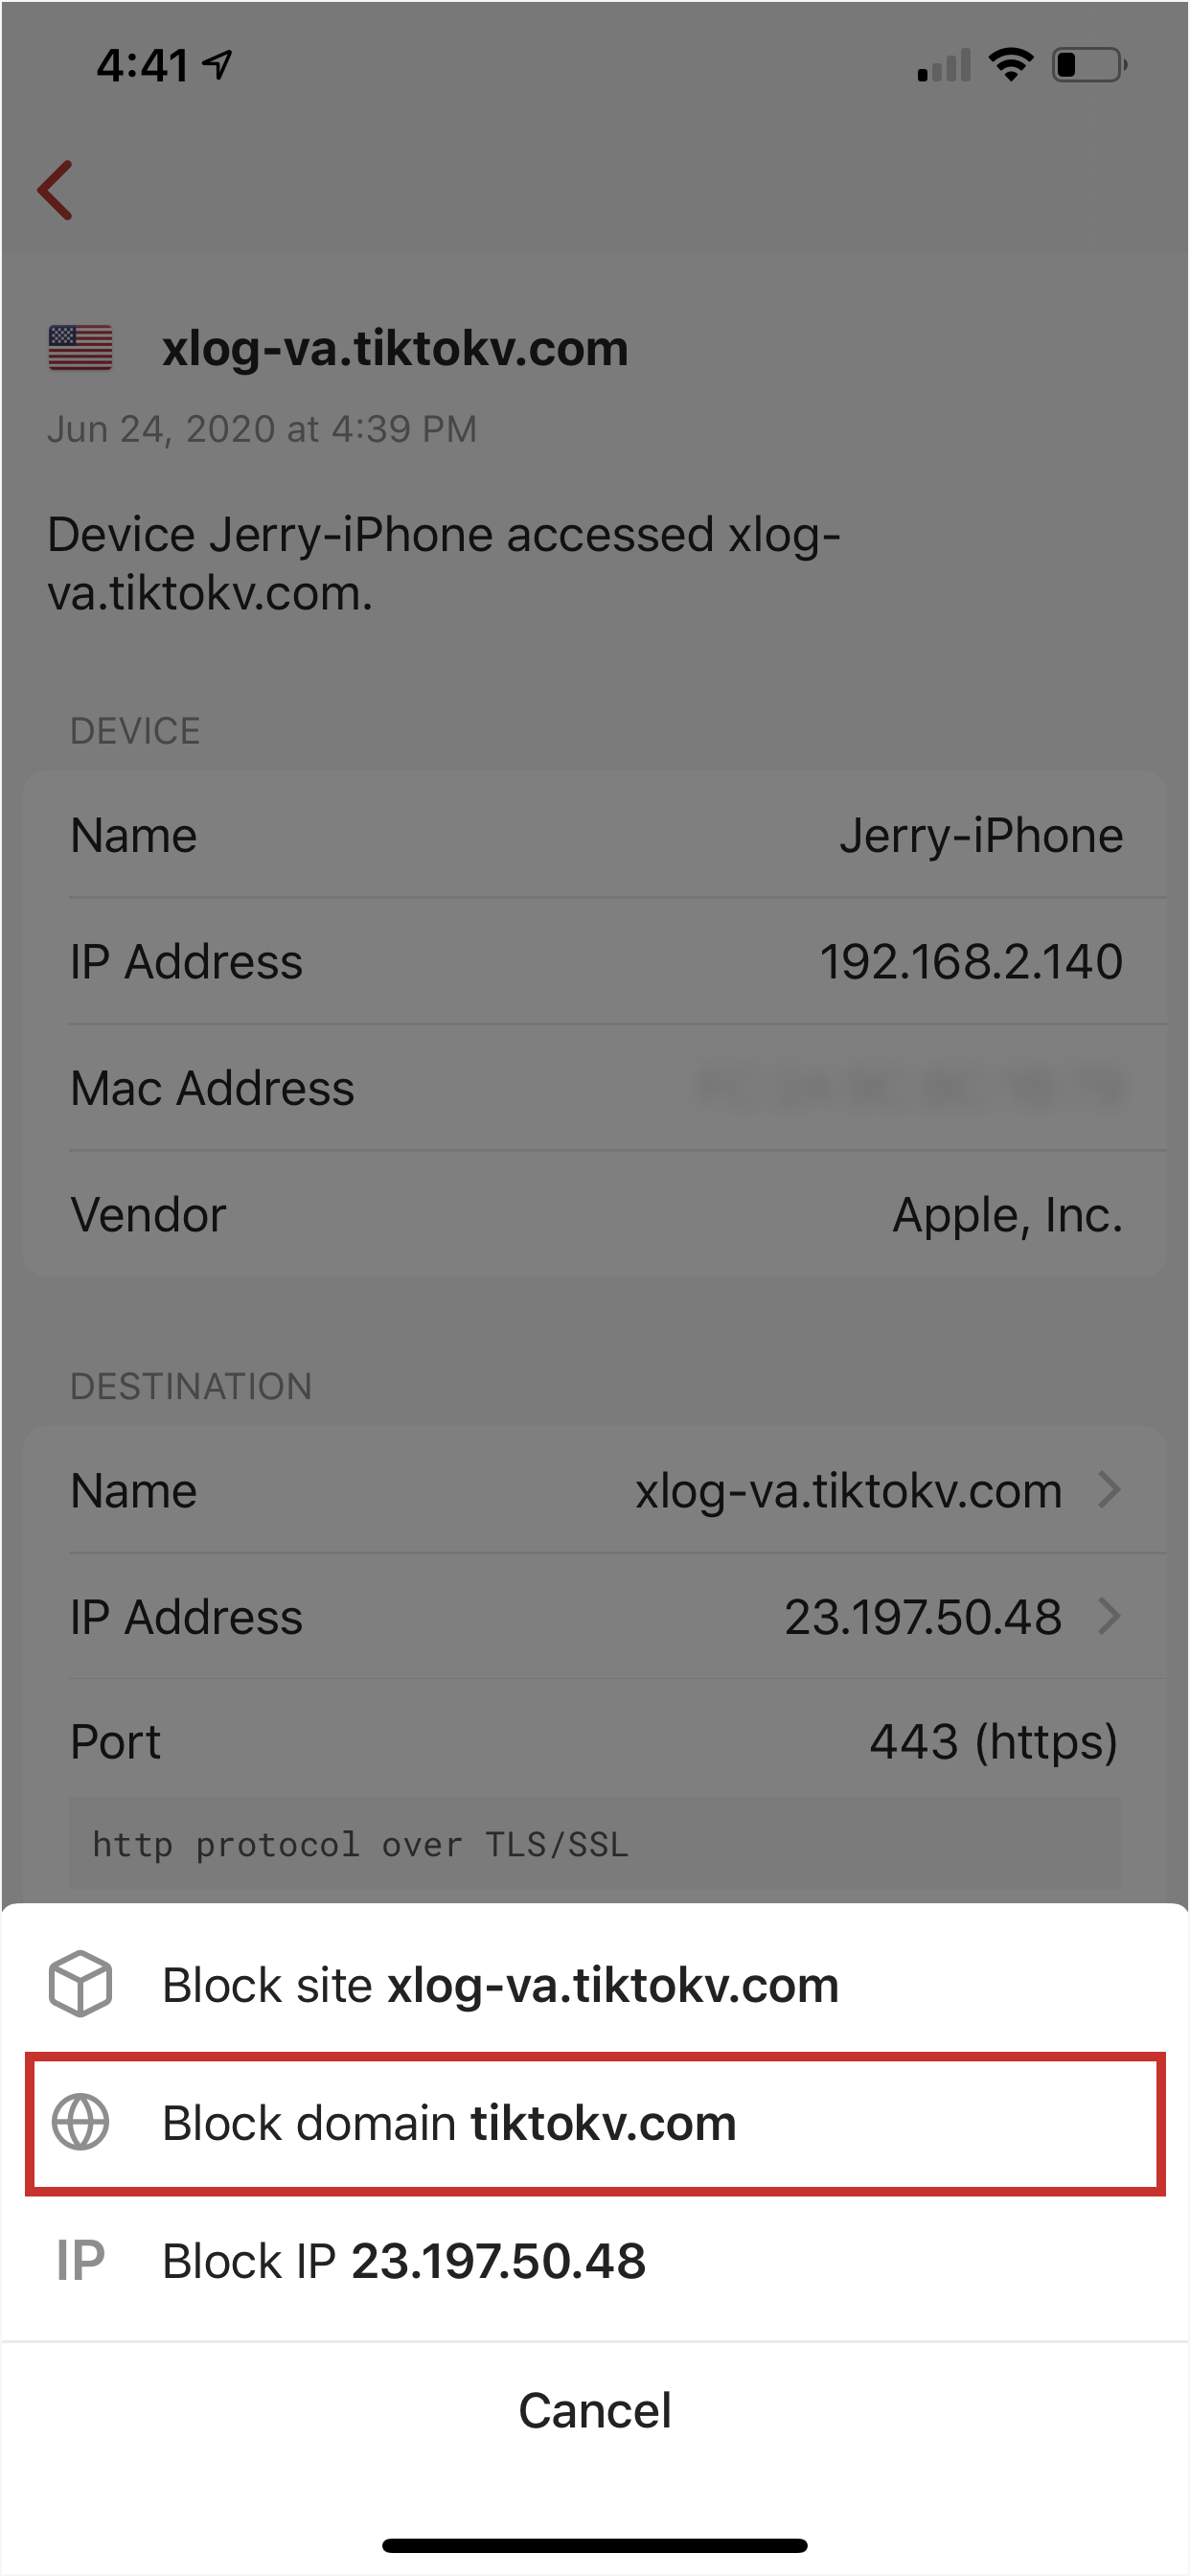1190x2576 pixels.
Task: Expand destination name xlog-va.tiktokv.com chevron
Action: click(1108, 1490)
